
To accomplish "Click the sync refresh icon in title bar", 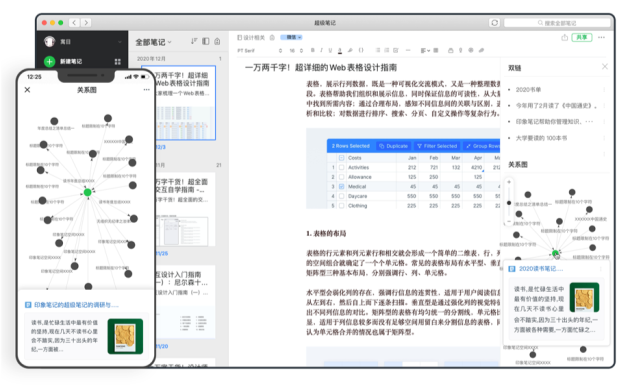I will pyautogui.click(x=495, y=22).
